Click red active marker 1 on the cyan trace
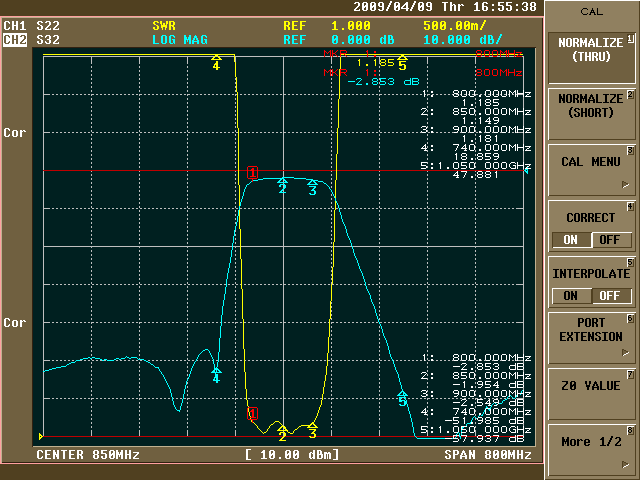 [x=252, y=173]
